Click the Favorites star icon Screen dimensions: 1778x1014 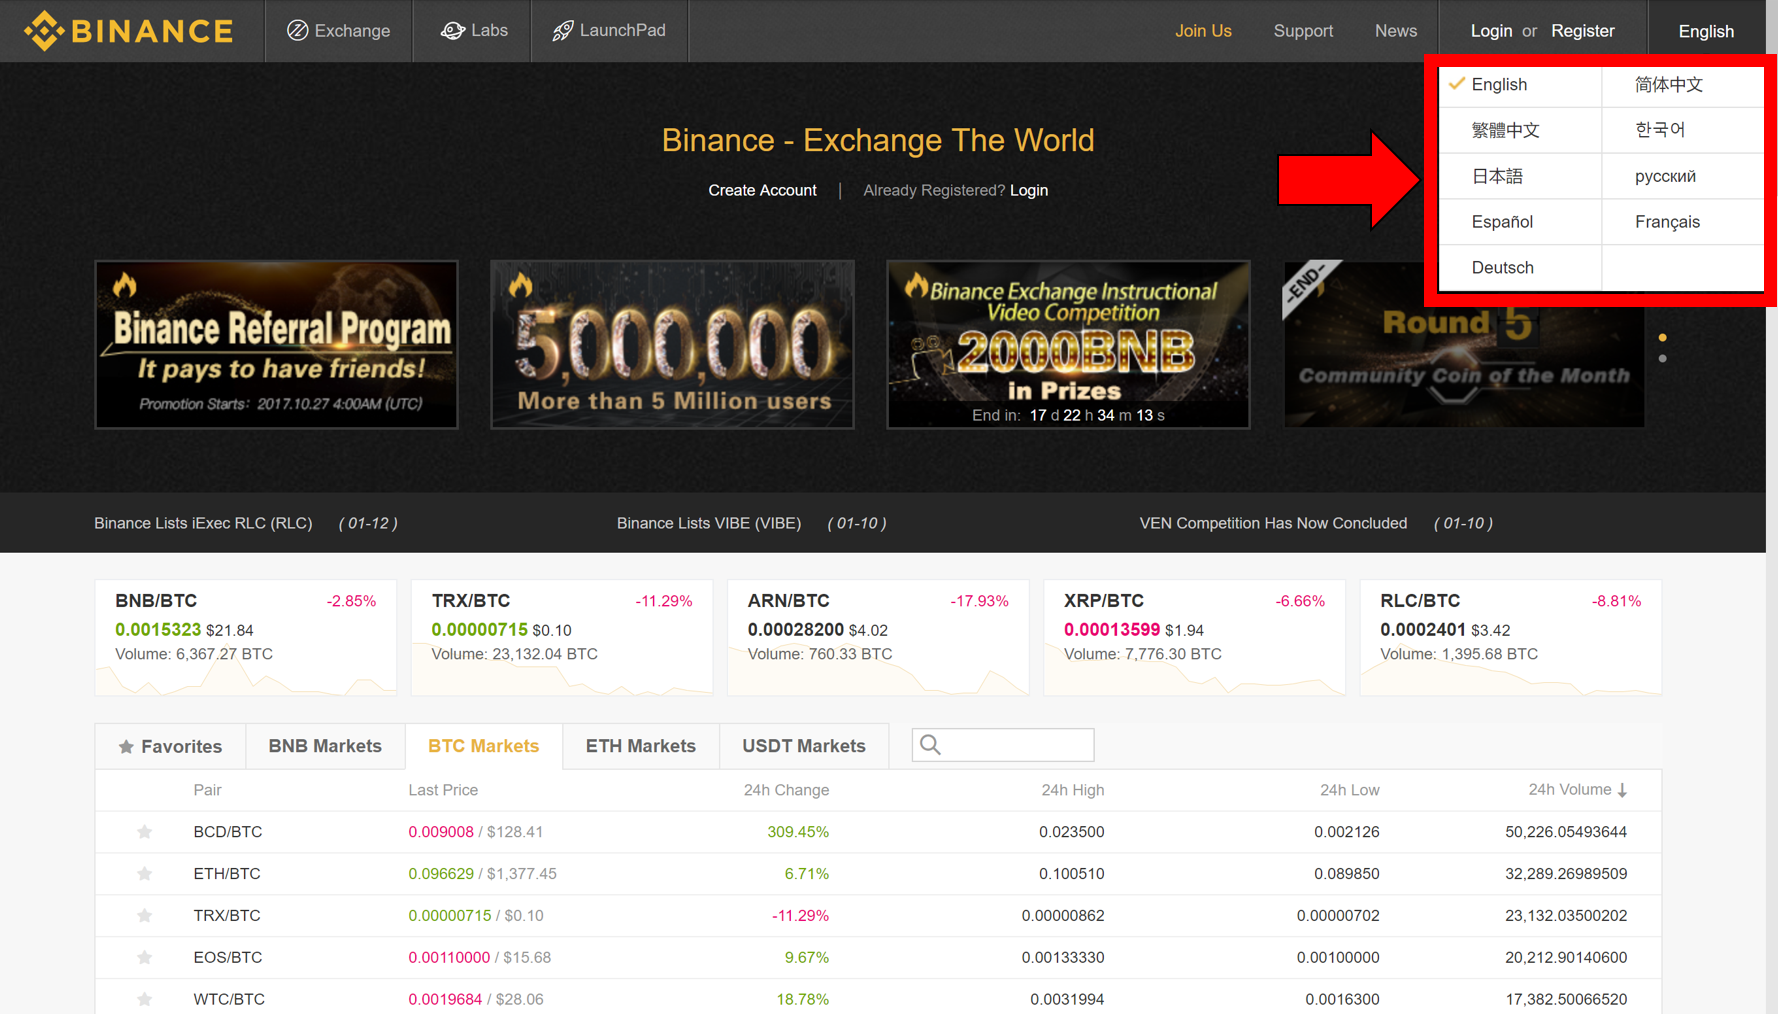[126, 747]
